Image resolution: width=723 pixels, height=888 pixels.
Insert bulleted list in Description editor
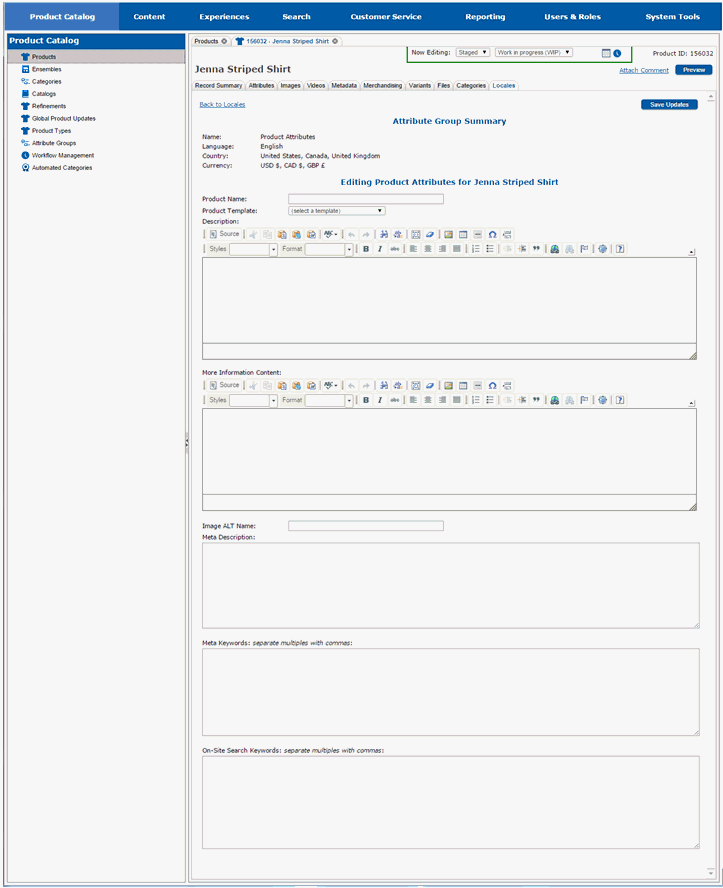point(490,249)
